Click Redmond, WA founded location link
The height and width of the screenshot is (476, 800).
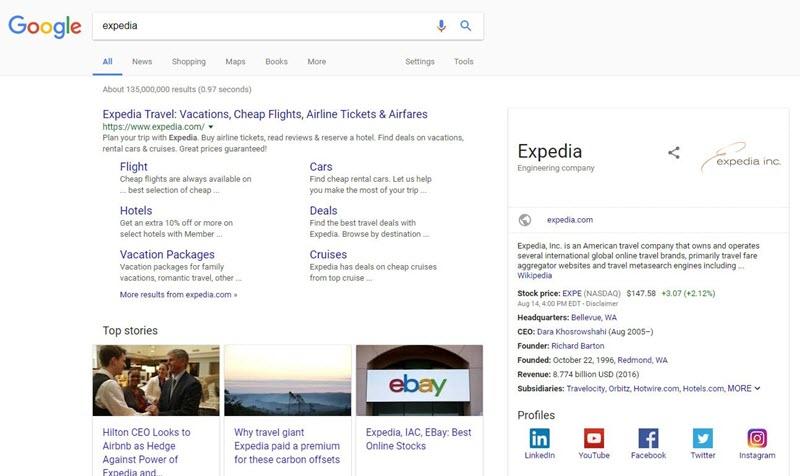(642, 360)
